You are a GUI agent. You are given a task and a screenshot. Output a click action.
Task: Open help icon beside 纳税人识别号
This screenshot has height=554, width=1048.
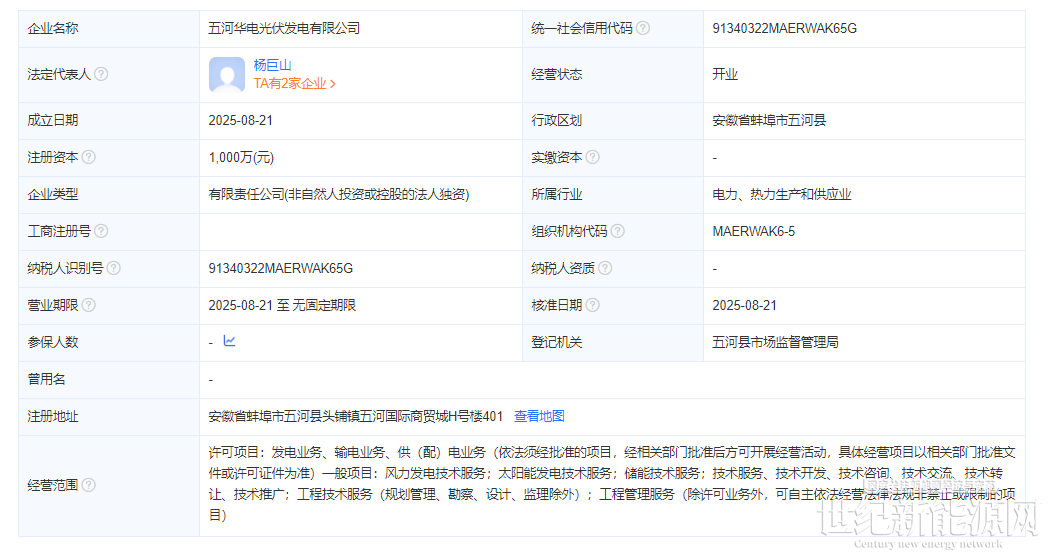(113, 268)
